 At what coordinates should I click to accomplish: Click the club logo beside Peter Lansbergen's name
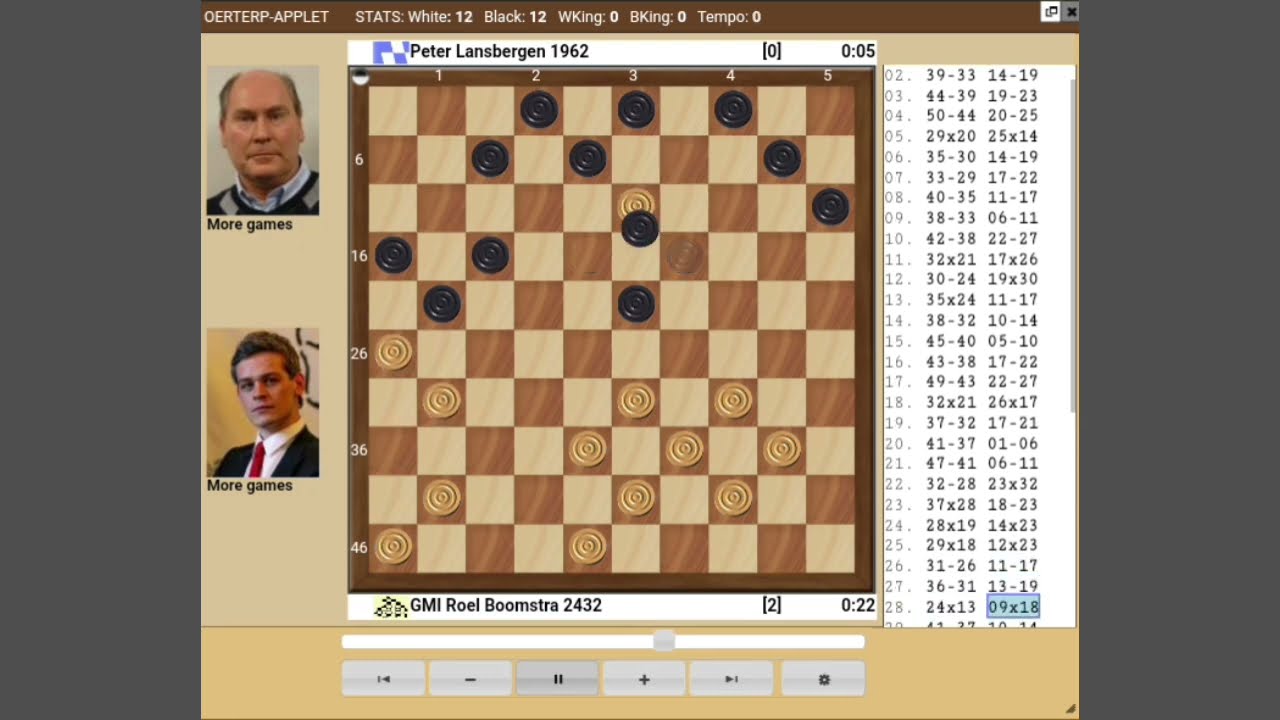pos(390,52)
